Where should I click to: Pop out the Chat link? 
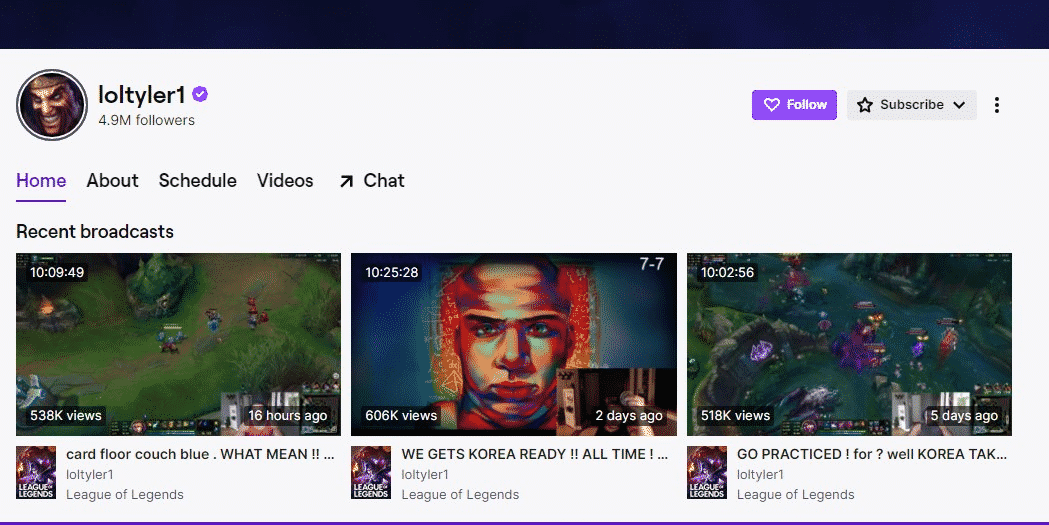click(372, 181)
